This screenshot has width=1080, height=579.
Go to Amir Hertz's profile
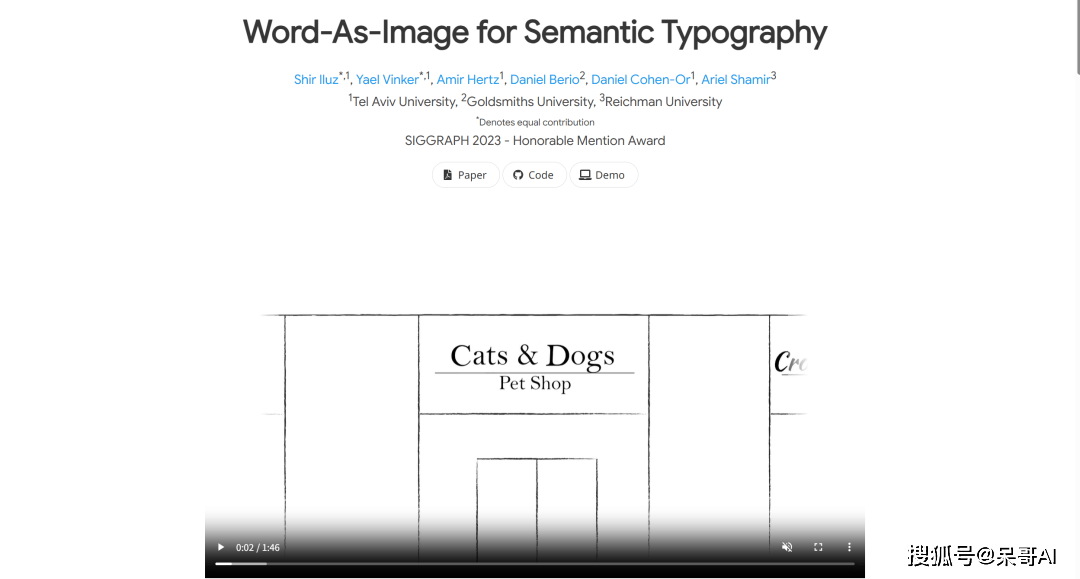[x=467, y=80]
